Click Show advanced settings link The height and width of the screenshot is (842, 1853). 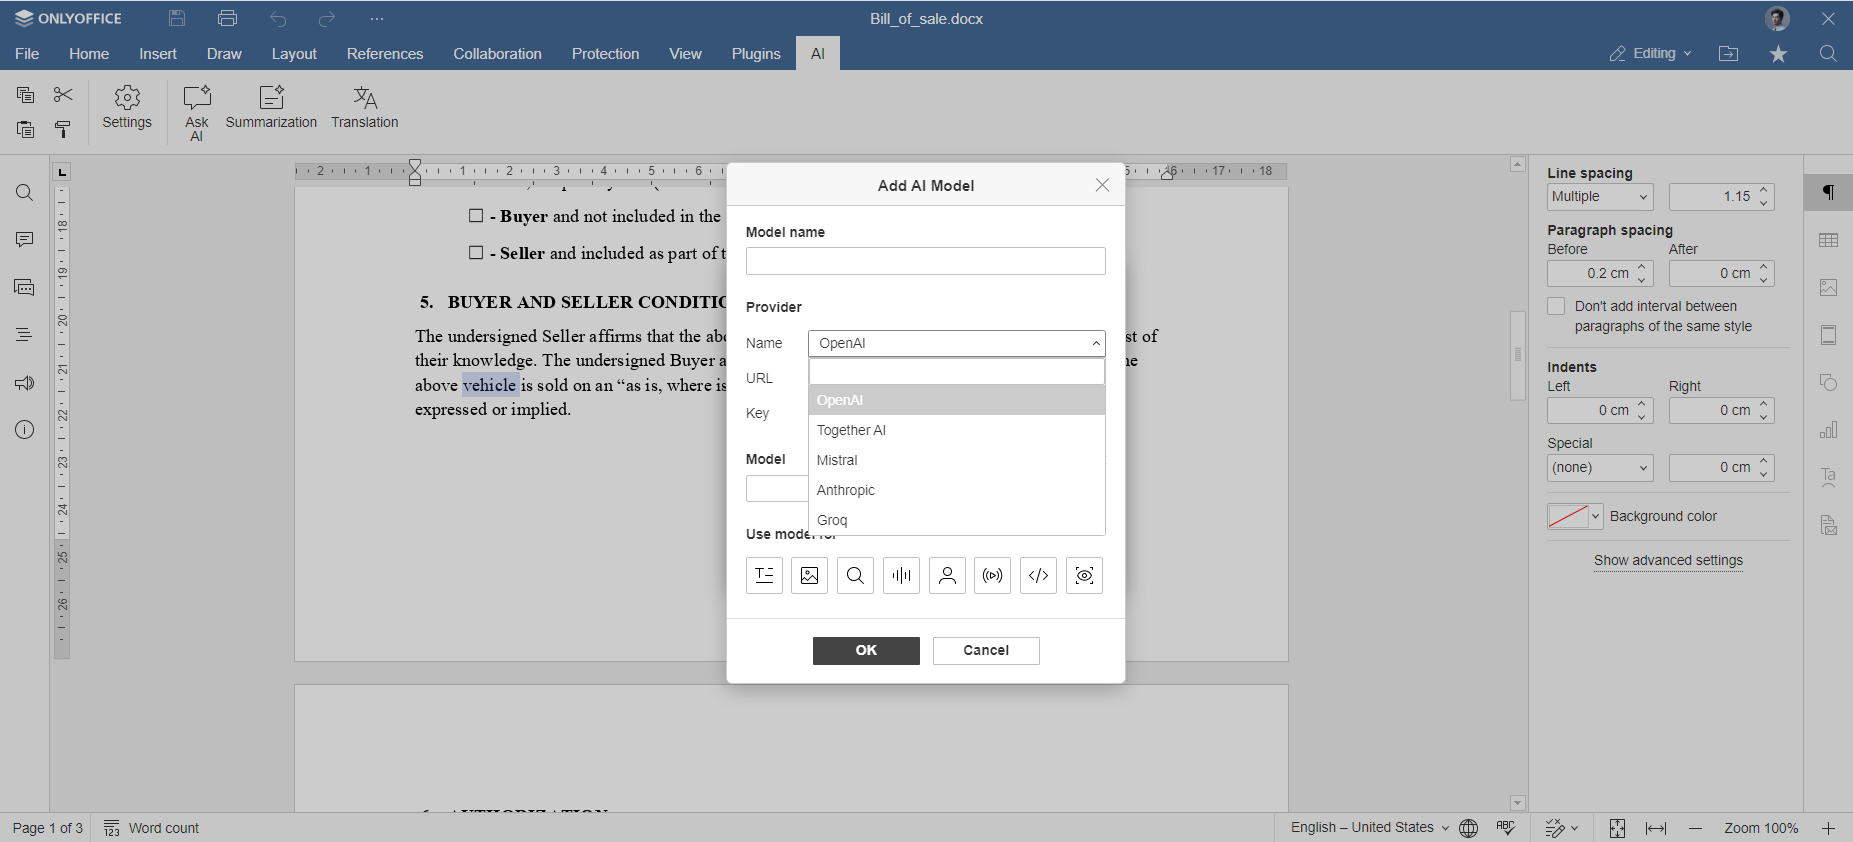coord(1668,561)
